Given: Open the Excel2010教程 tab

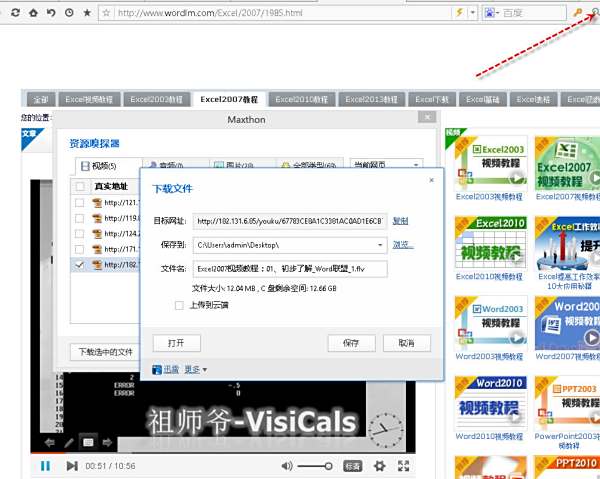Looking at the screenshot, I should (302, 99).
